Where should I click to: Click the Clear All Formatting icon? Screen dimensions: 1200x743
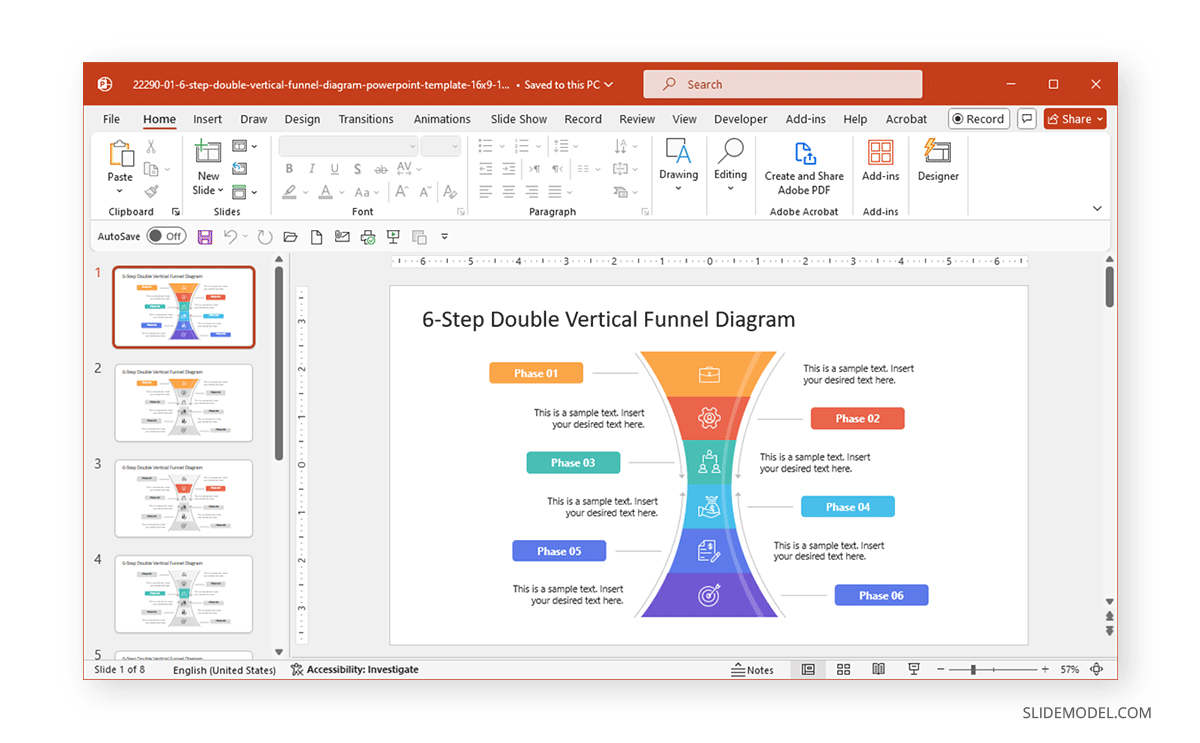click(451, 192)
